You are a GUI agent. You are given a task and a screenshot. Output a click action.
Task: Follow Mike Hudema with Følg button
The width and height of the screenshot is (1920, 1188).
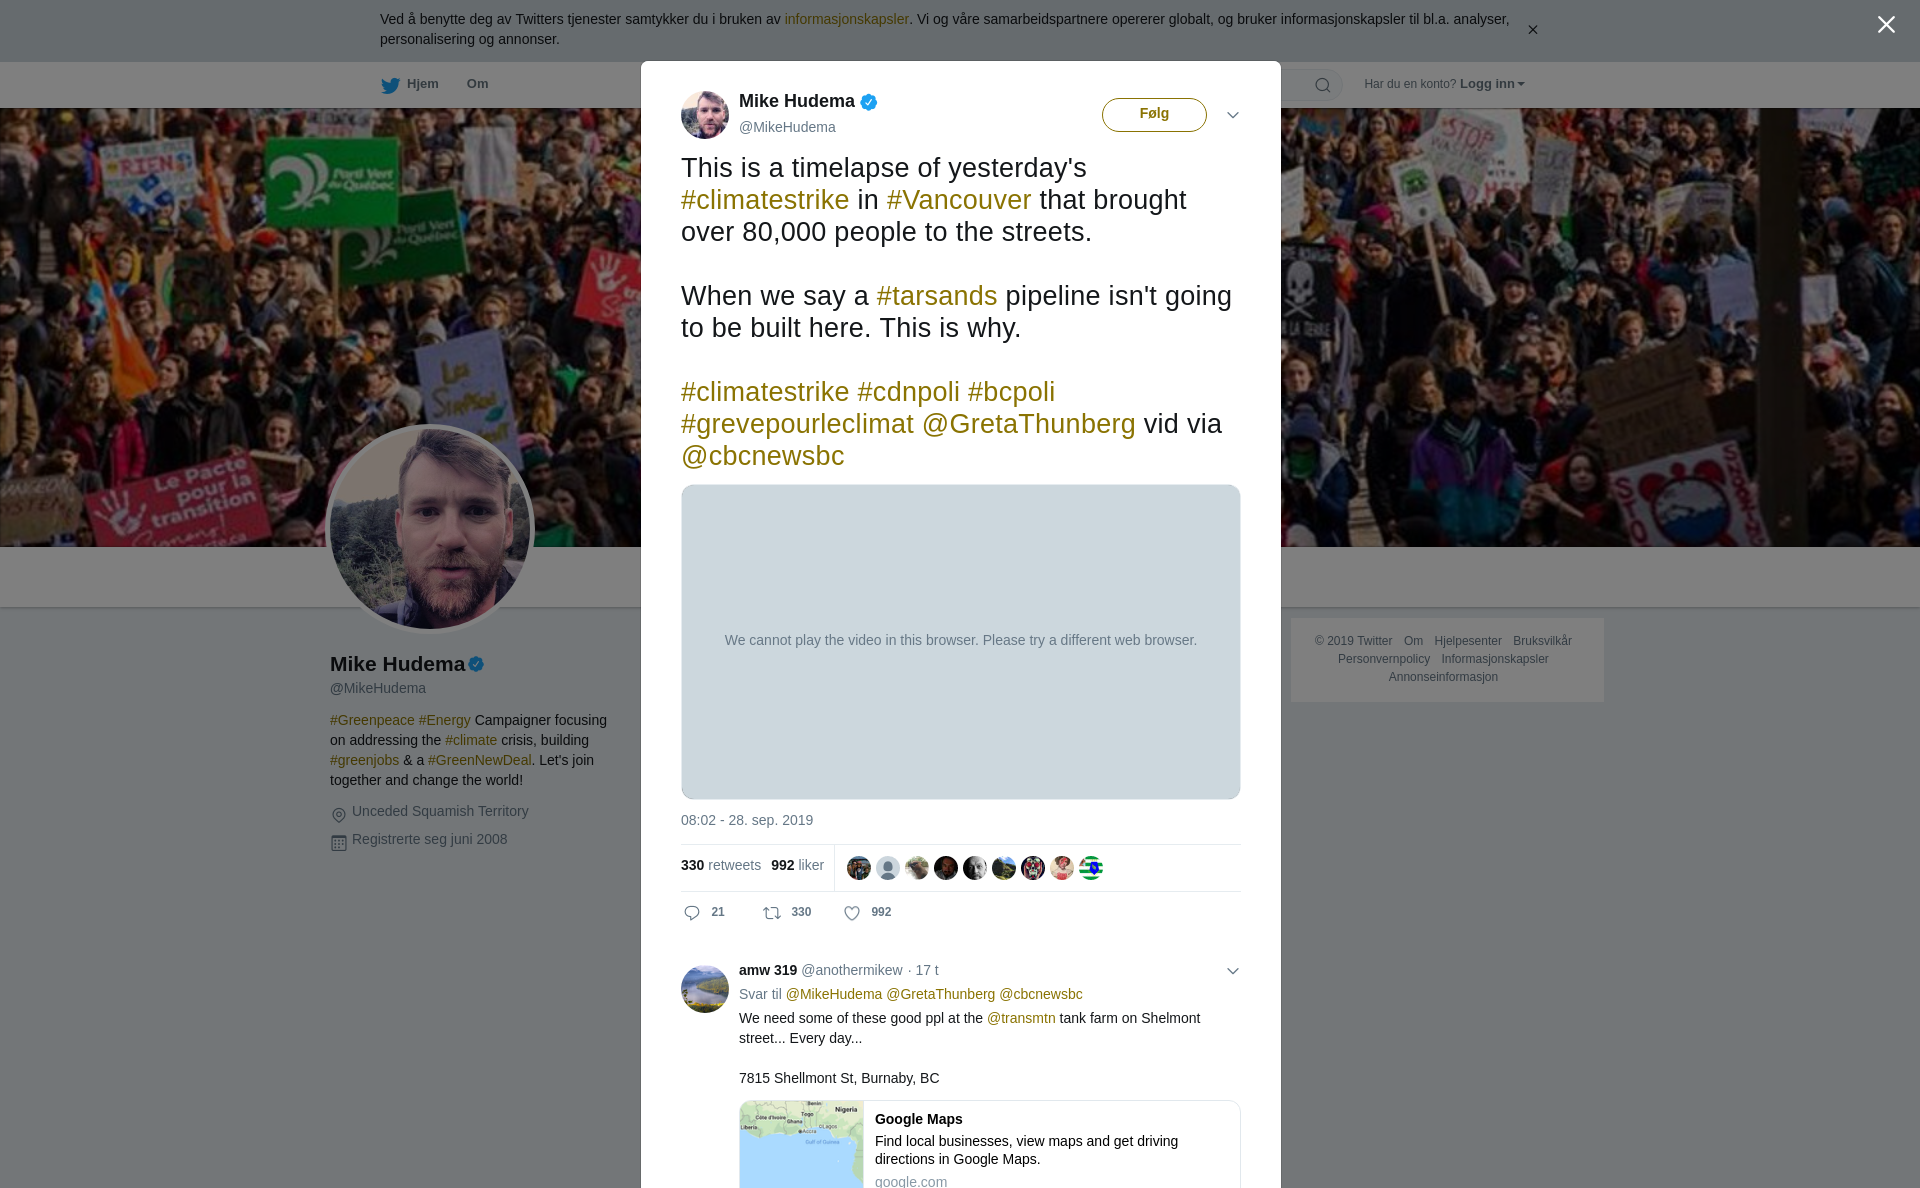pyautogui.click(x=1154, y=115)
